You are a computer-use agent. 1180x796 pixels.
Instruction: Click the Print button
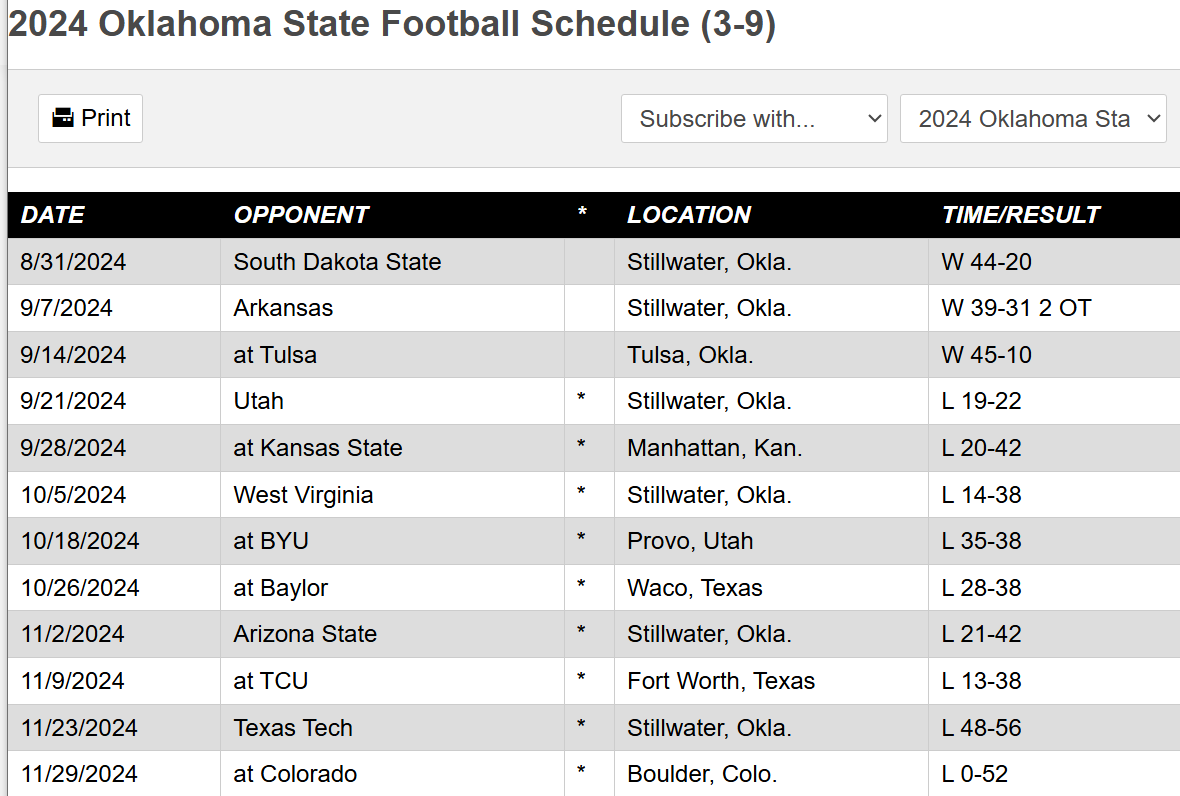pyautogui.click(x=91, y=118)
